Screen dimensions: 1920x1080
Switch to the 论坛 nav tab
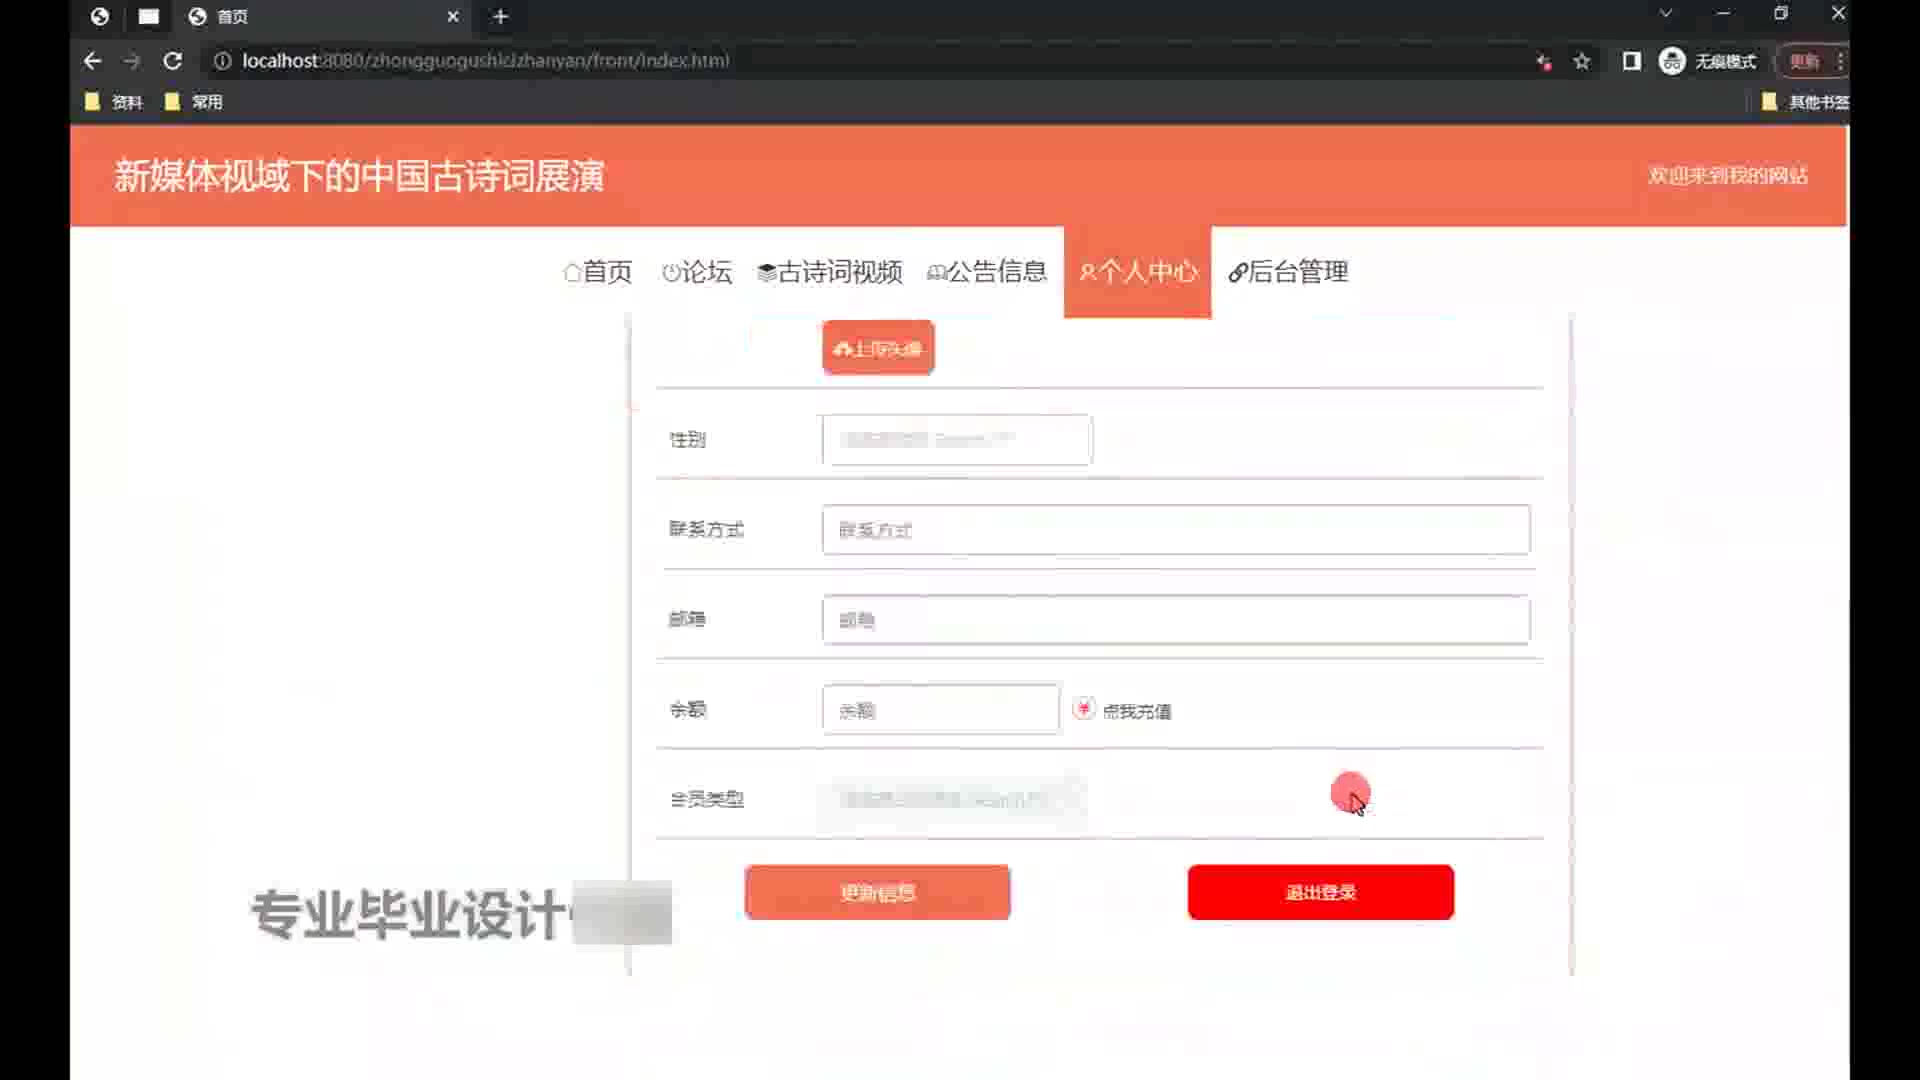pyautogui.click(x=697, y=272)
